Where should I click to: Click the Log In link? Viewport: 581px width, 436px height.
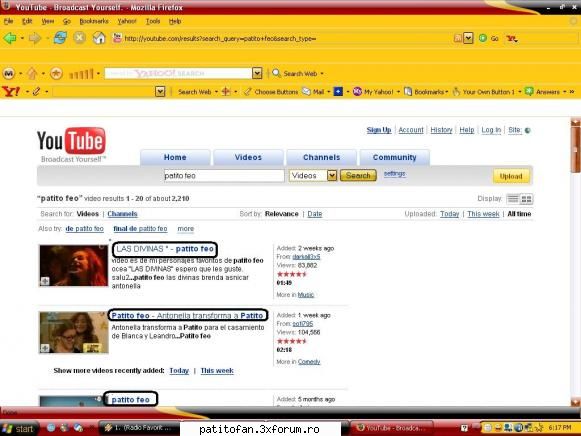491,130
